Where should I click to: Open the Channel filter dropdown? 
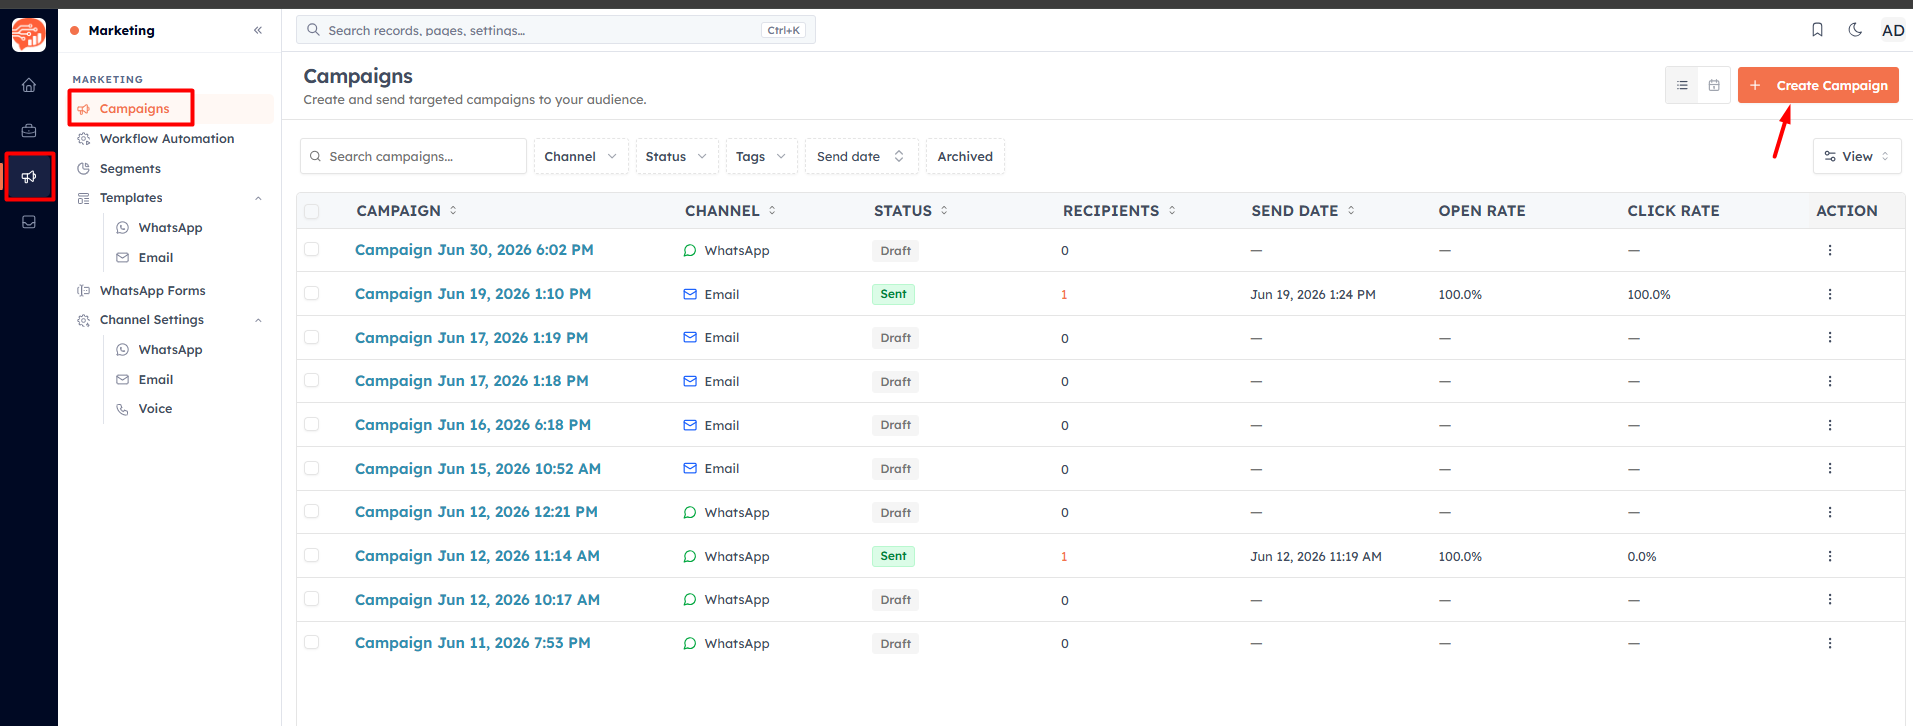[x=581, y=156]
